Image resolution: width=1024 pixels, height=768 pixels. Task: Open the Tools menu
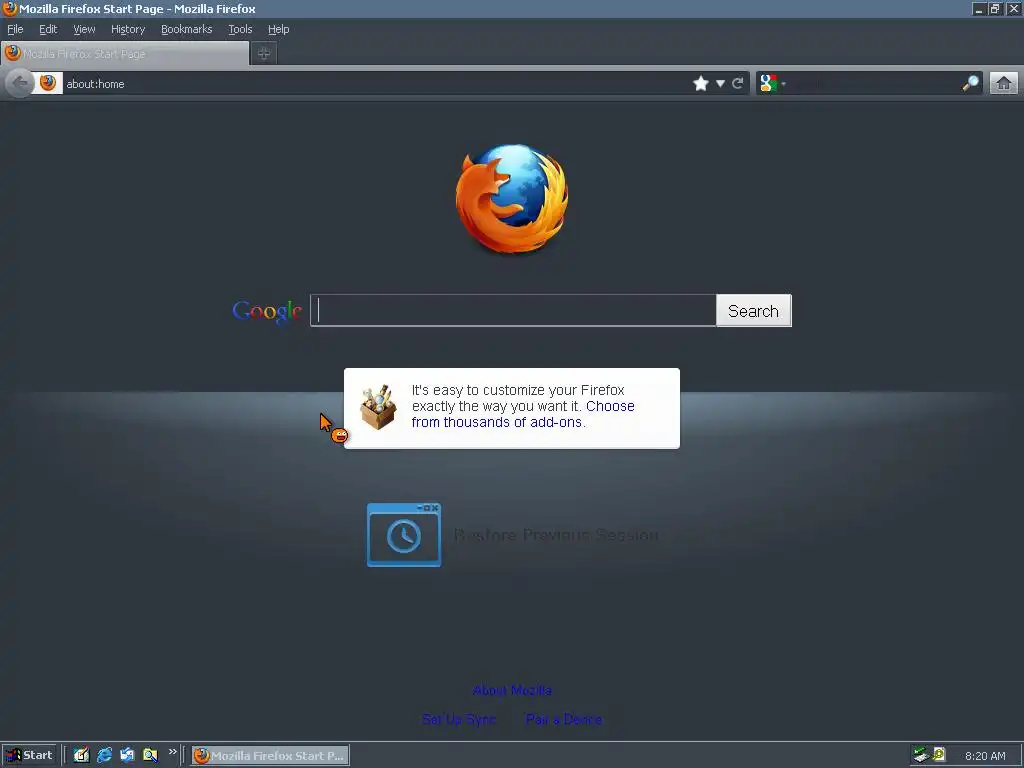240,29
